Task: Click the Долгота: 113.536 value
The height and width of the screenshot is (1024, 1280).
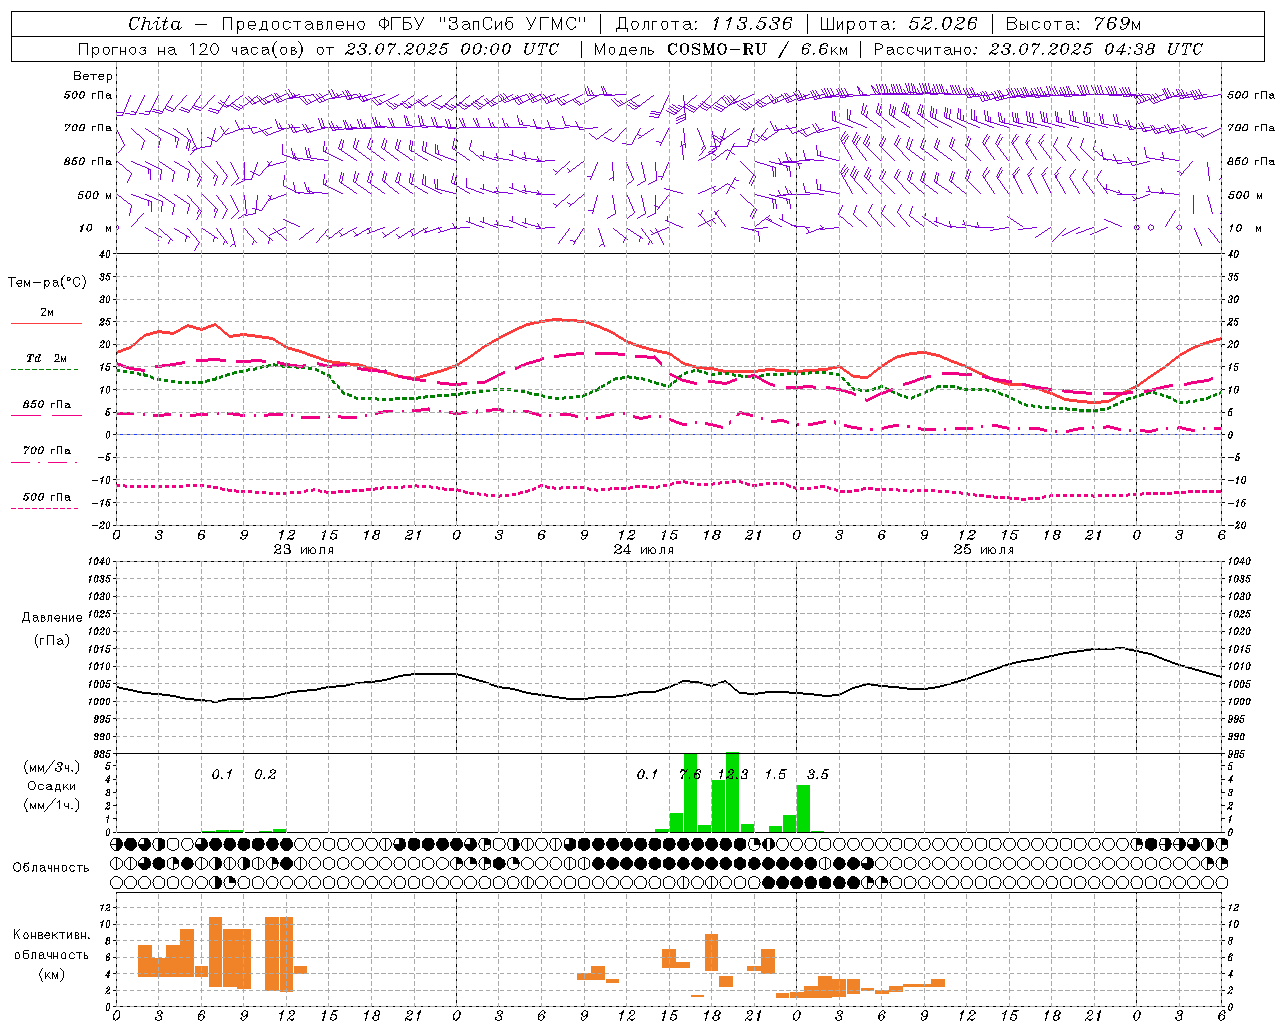Action: pos(704,23)
